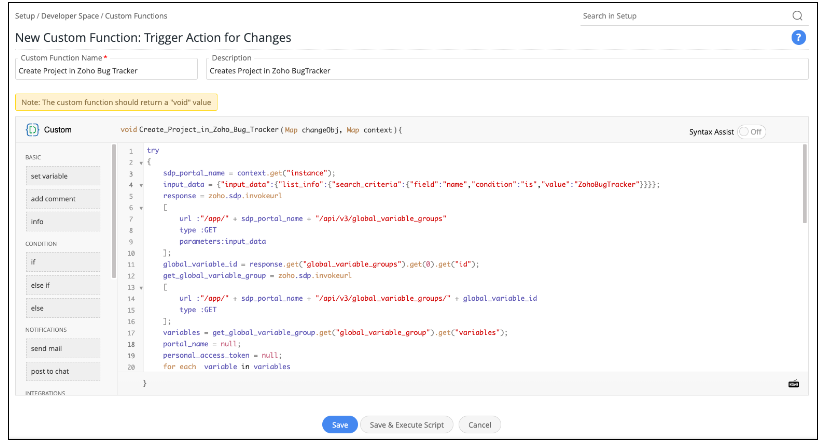Click the CONDITION section heading
This screenshot has width=828, height=448.
41,244
